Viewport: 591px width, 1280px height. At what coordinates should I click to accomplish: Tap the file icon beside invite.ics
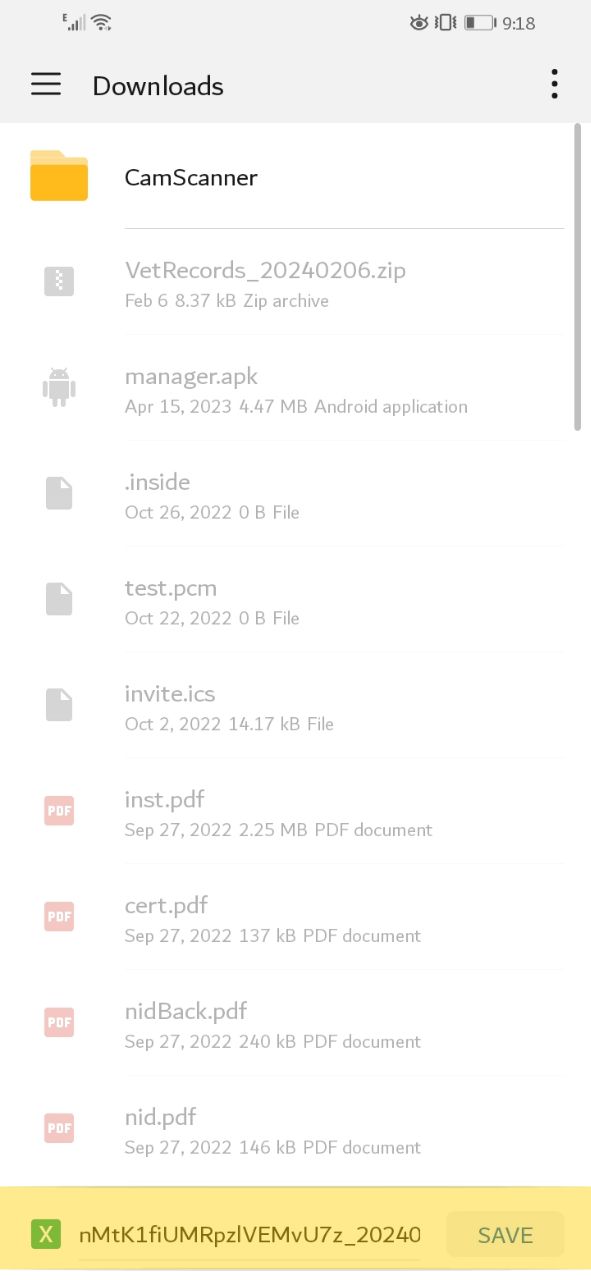[x=59, y=704]
